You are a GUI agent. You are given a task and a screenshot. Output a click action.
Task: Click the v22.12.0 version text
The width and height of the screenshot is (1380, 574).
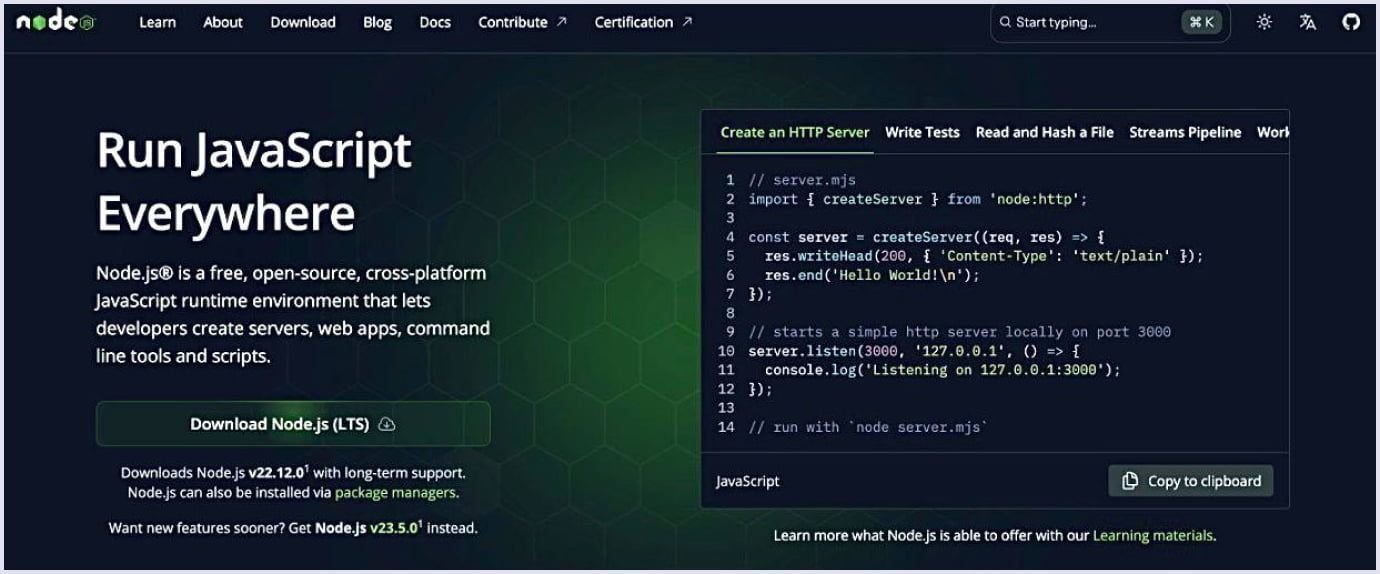(278, 473)
